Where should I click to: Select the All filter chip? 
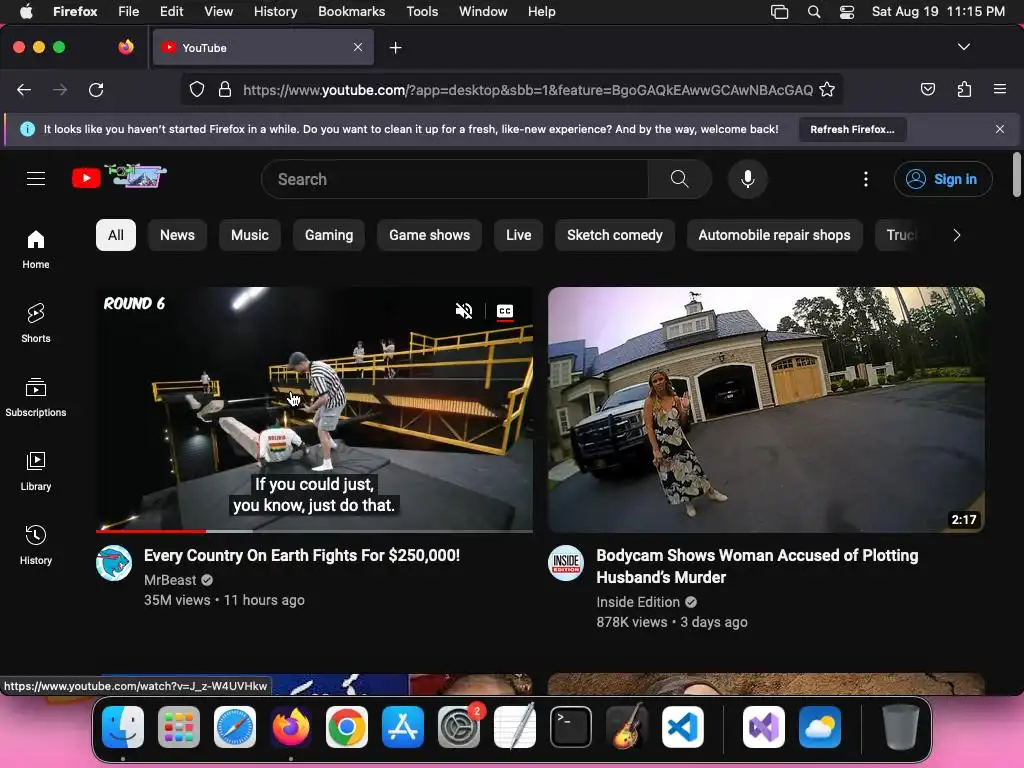116,235
